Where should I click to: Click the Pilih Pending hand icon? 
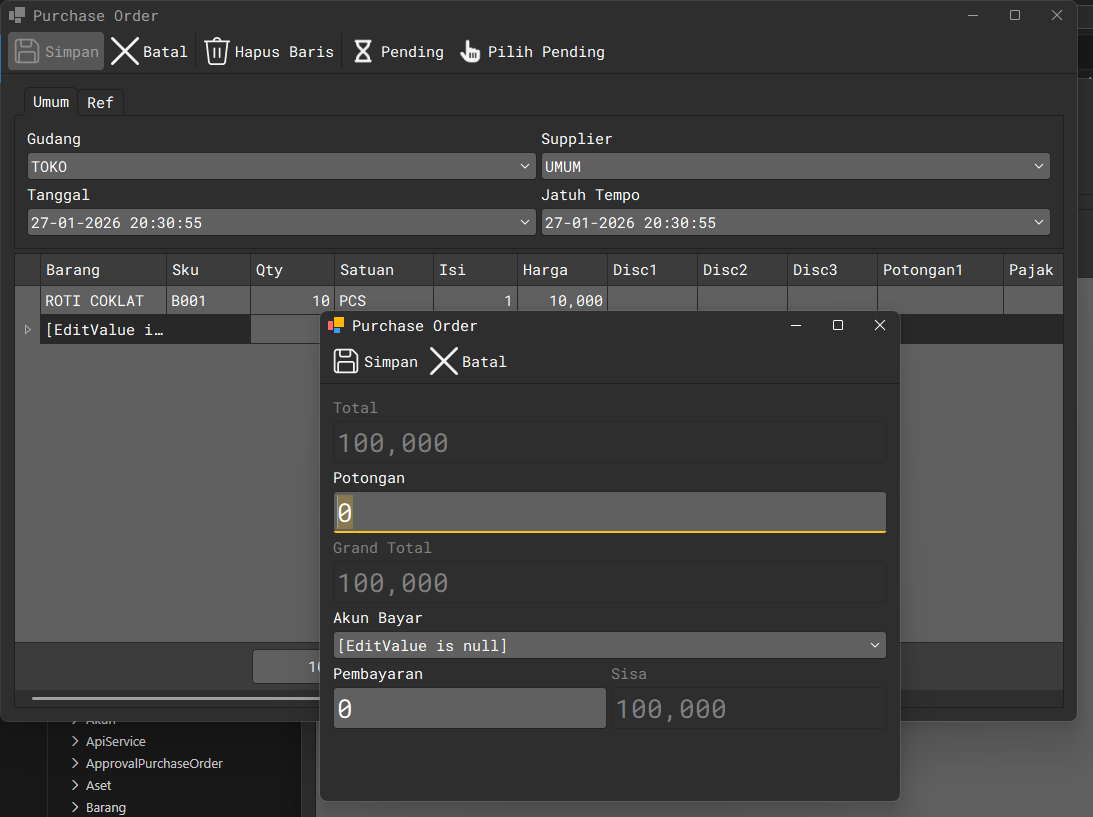pos(470,52)
